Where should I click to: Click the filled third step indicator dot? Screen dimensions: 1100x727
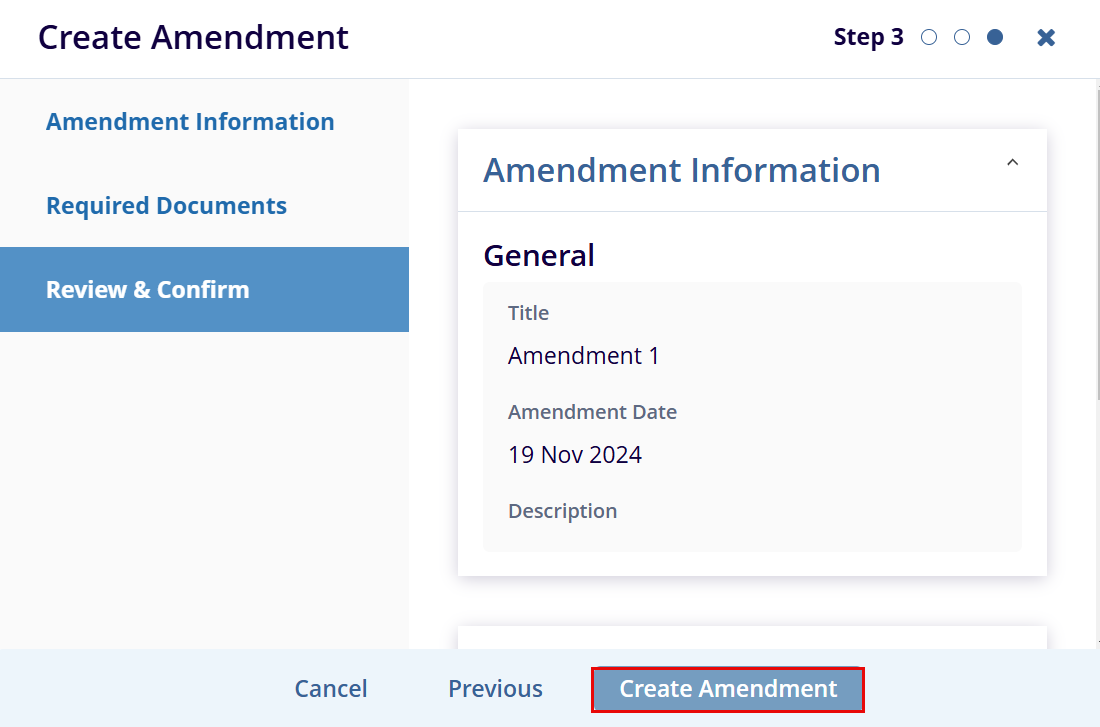pos(995,38)
